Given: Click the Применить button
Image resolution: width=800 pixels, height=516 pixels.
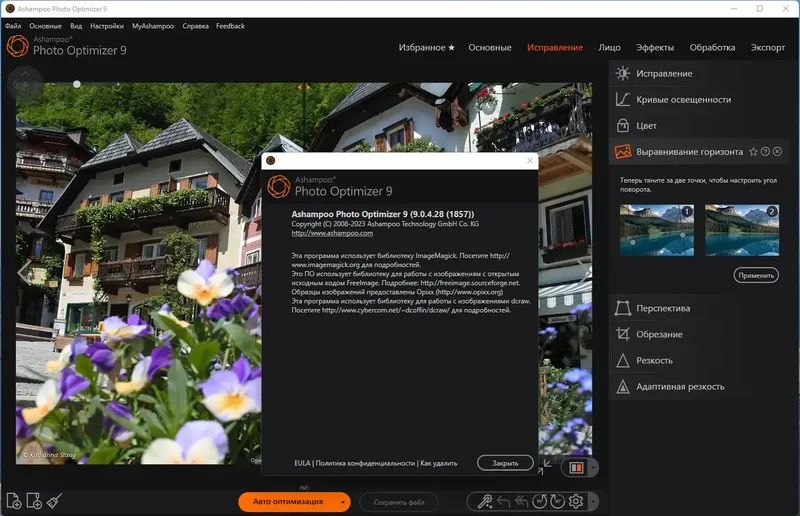Looking at the screenshot, I should click(x=756, y=275).
